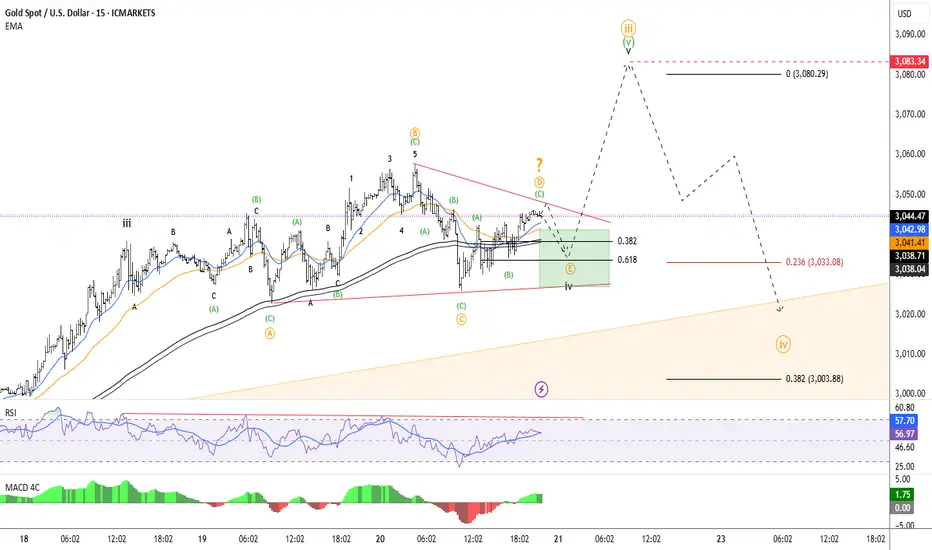
Task: Select the black iii wave label on chart
Action: point(127,224)
